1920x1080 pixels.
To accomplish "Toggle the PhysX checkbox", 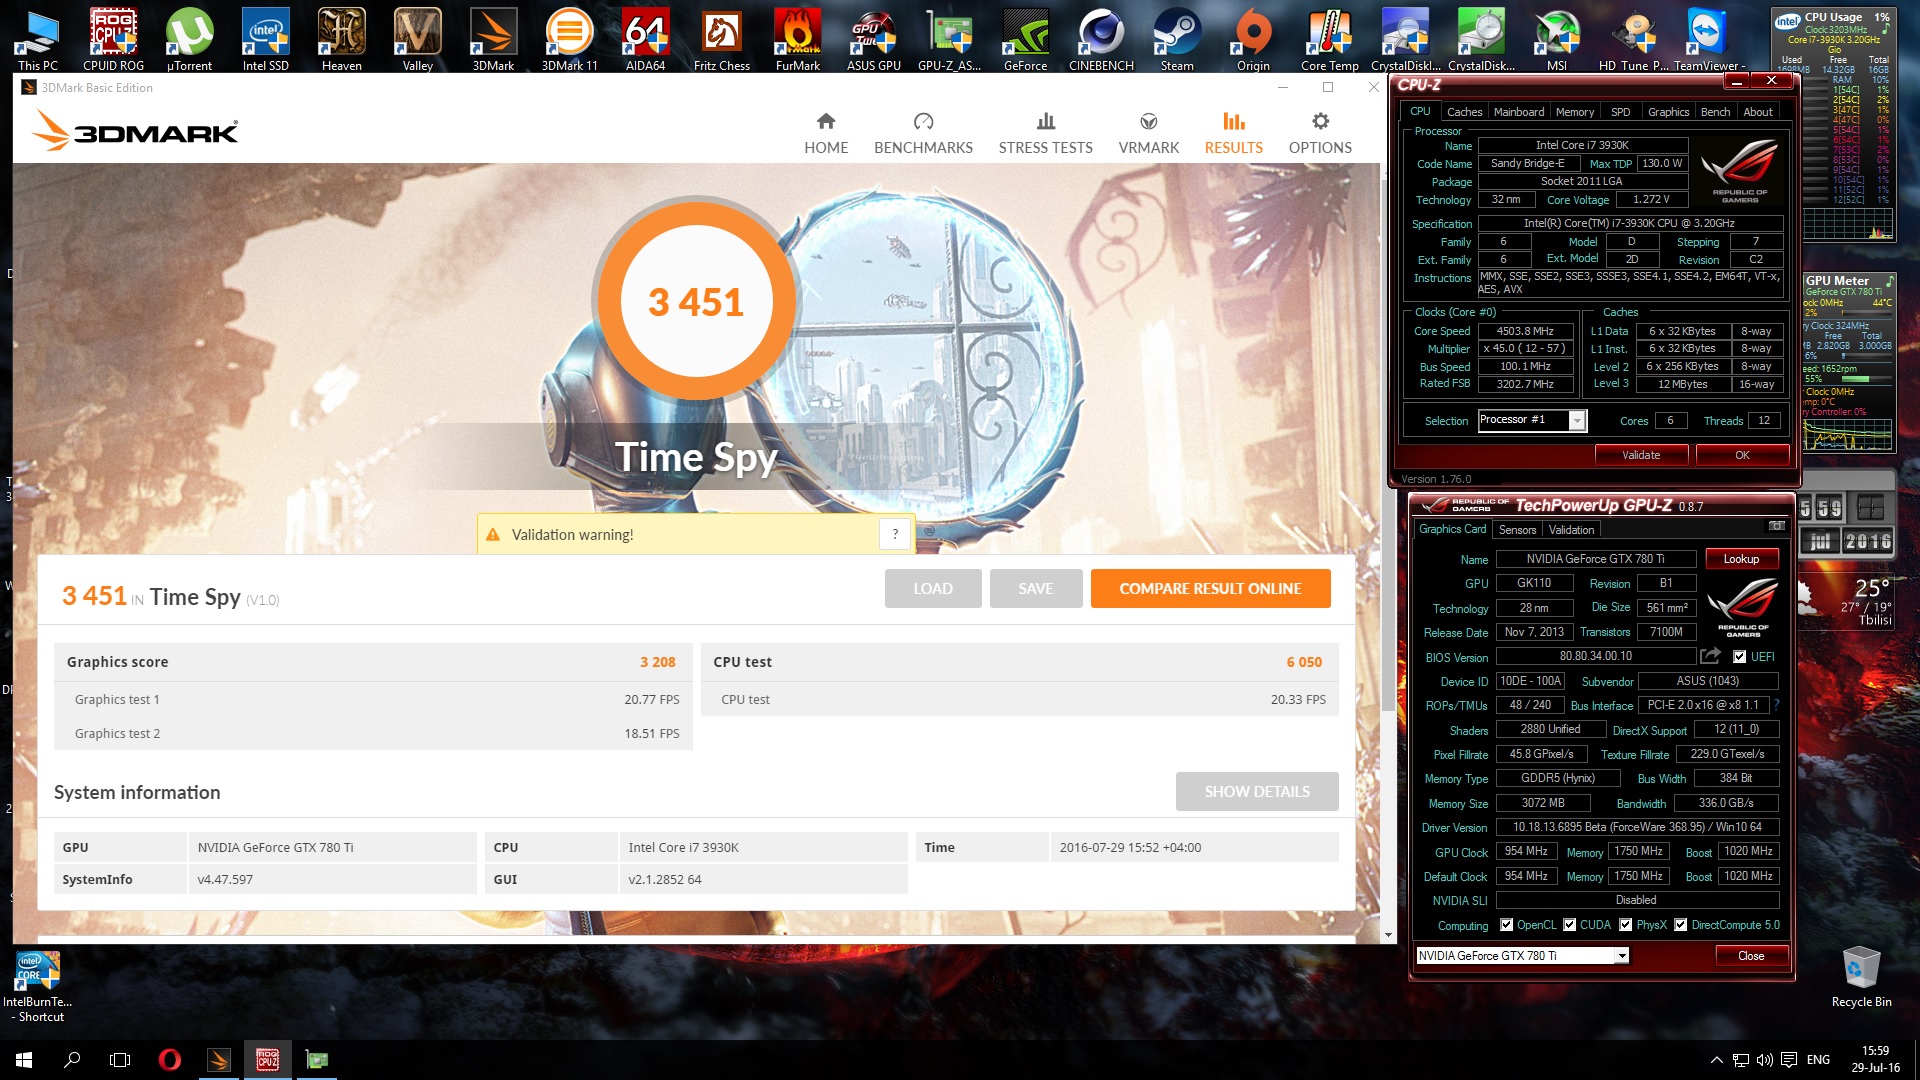I will pyautogui.click(x=1626, y=925).
